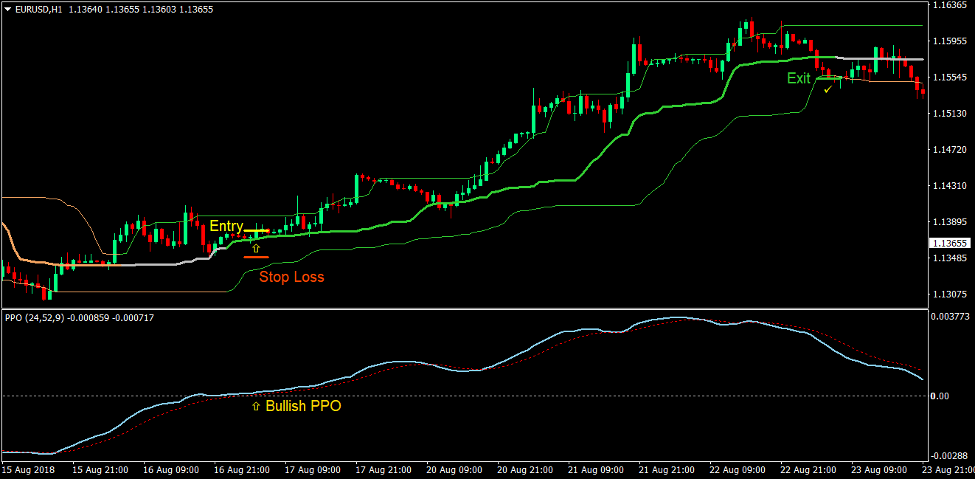Click the 17 Aug 09:00 time label
Image resolution: width=977 pixels, height=479 pixels.
point(313,470)
